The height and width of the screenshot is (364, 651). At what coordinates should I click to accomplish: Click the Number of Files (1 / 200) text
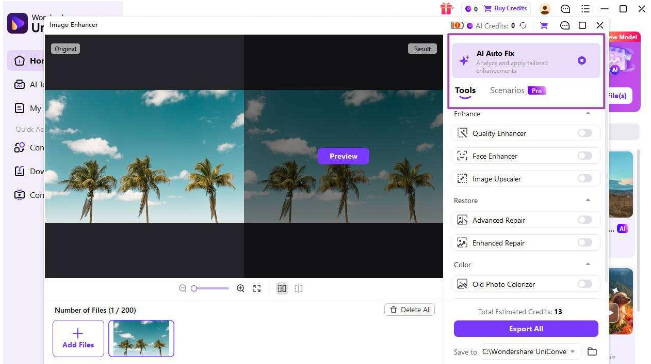(x=95, y=310)
